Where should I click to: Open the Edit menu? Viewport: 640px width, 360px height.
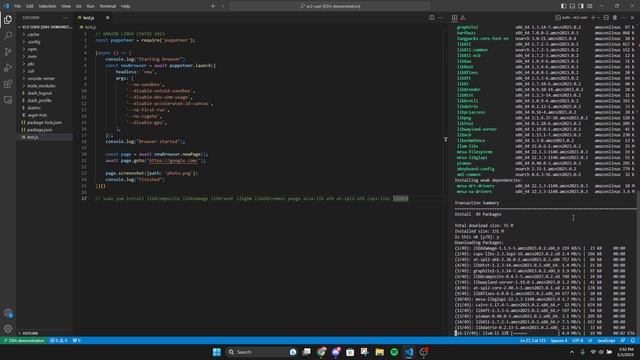[x=29, y=6]
